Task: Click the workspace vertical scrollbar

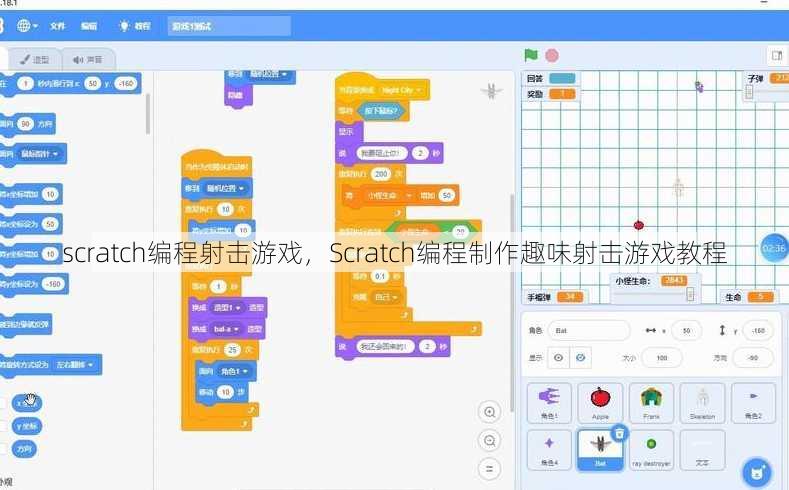Action: (x=513, y=302)
